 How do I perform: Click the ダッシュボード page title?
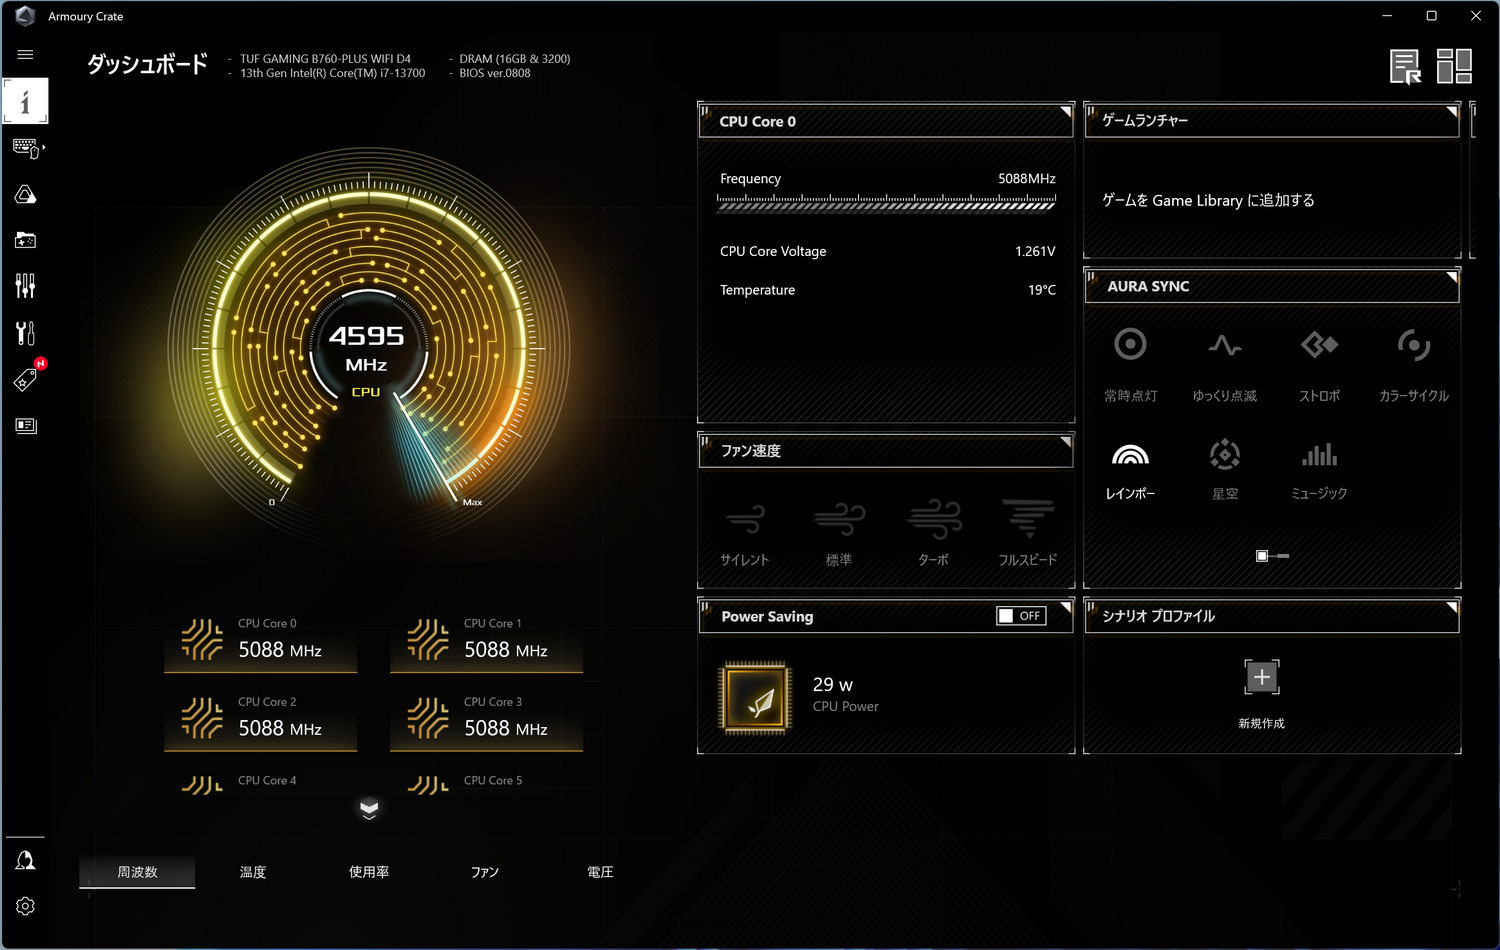[147, 64]
